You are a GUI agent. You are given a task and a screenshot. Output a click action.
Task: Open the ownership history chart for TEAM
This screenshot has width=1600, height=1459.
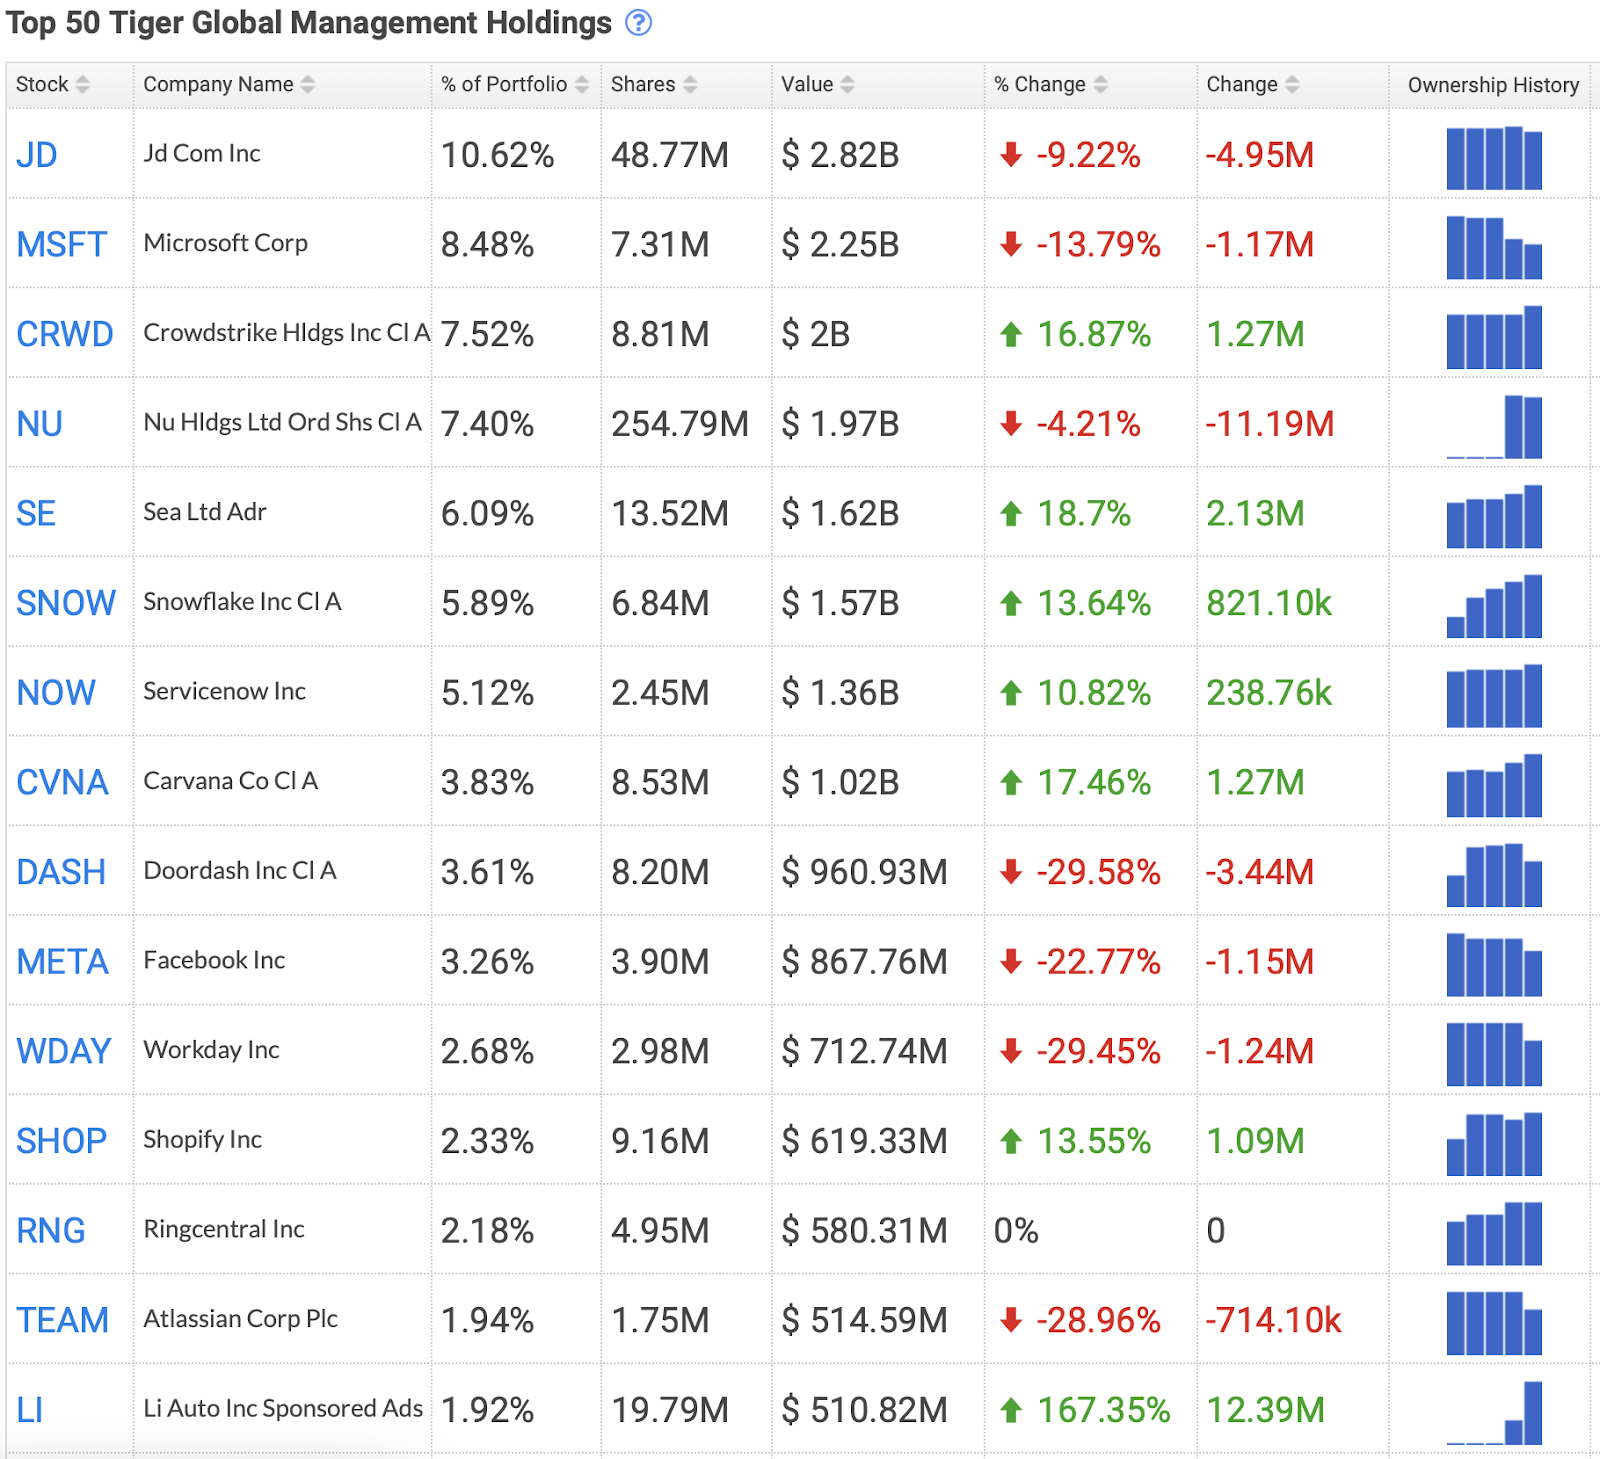coord(1494,1323)
